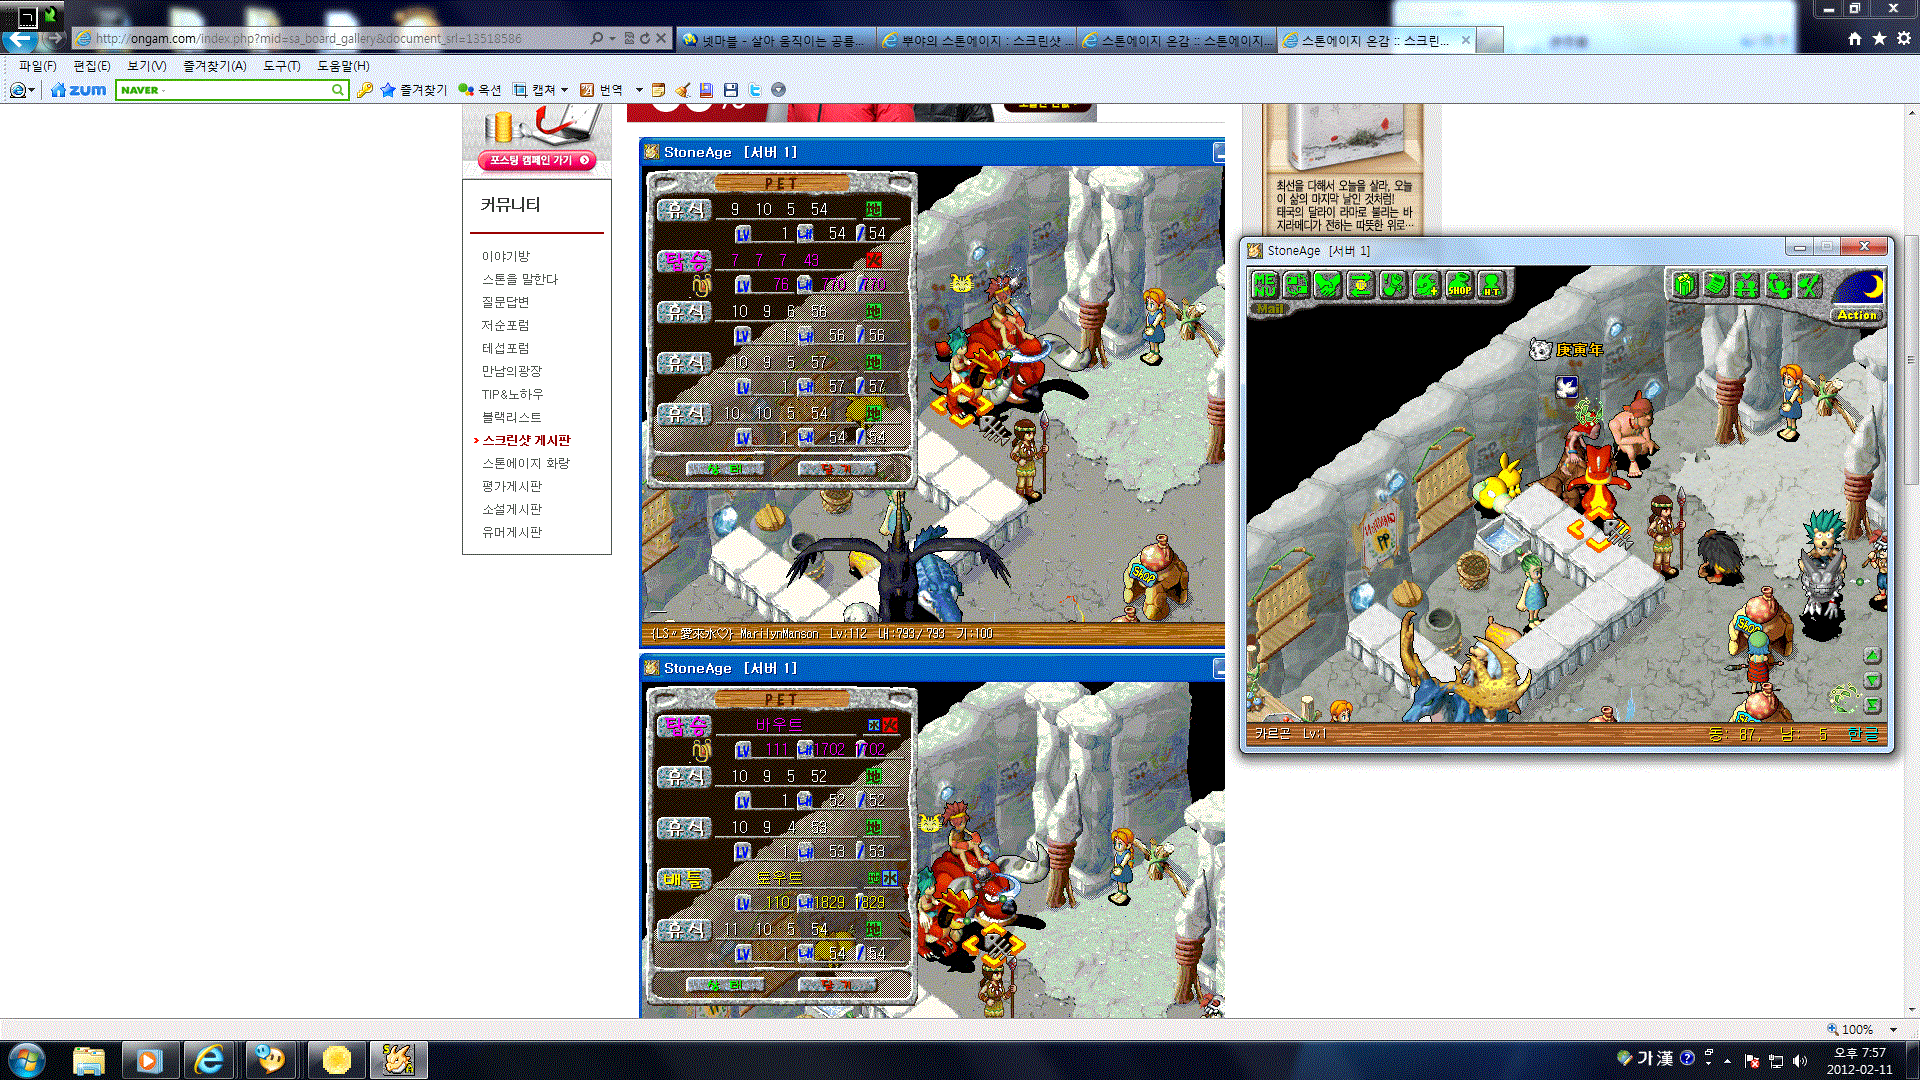Switch to the 부야의 스톤에이지 tab
This screenshot has height=1080, width=1920.
(976, 40)
